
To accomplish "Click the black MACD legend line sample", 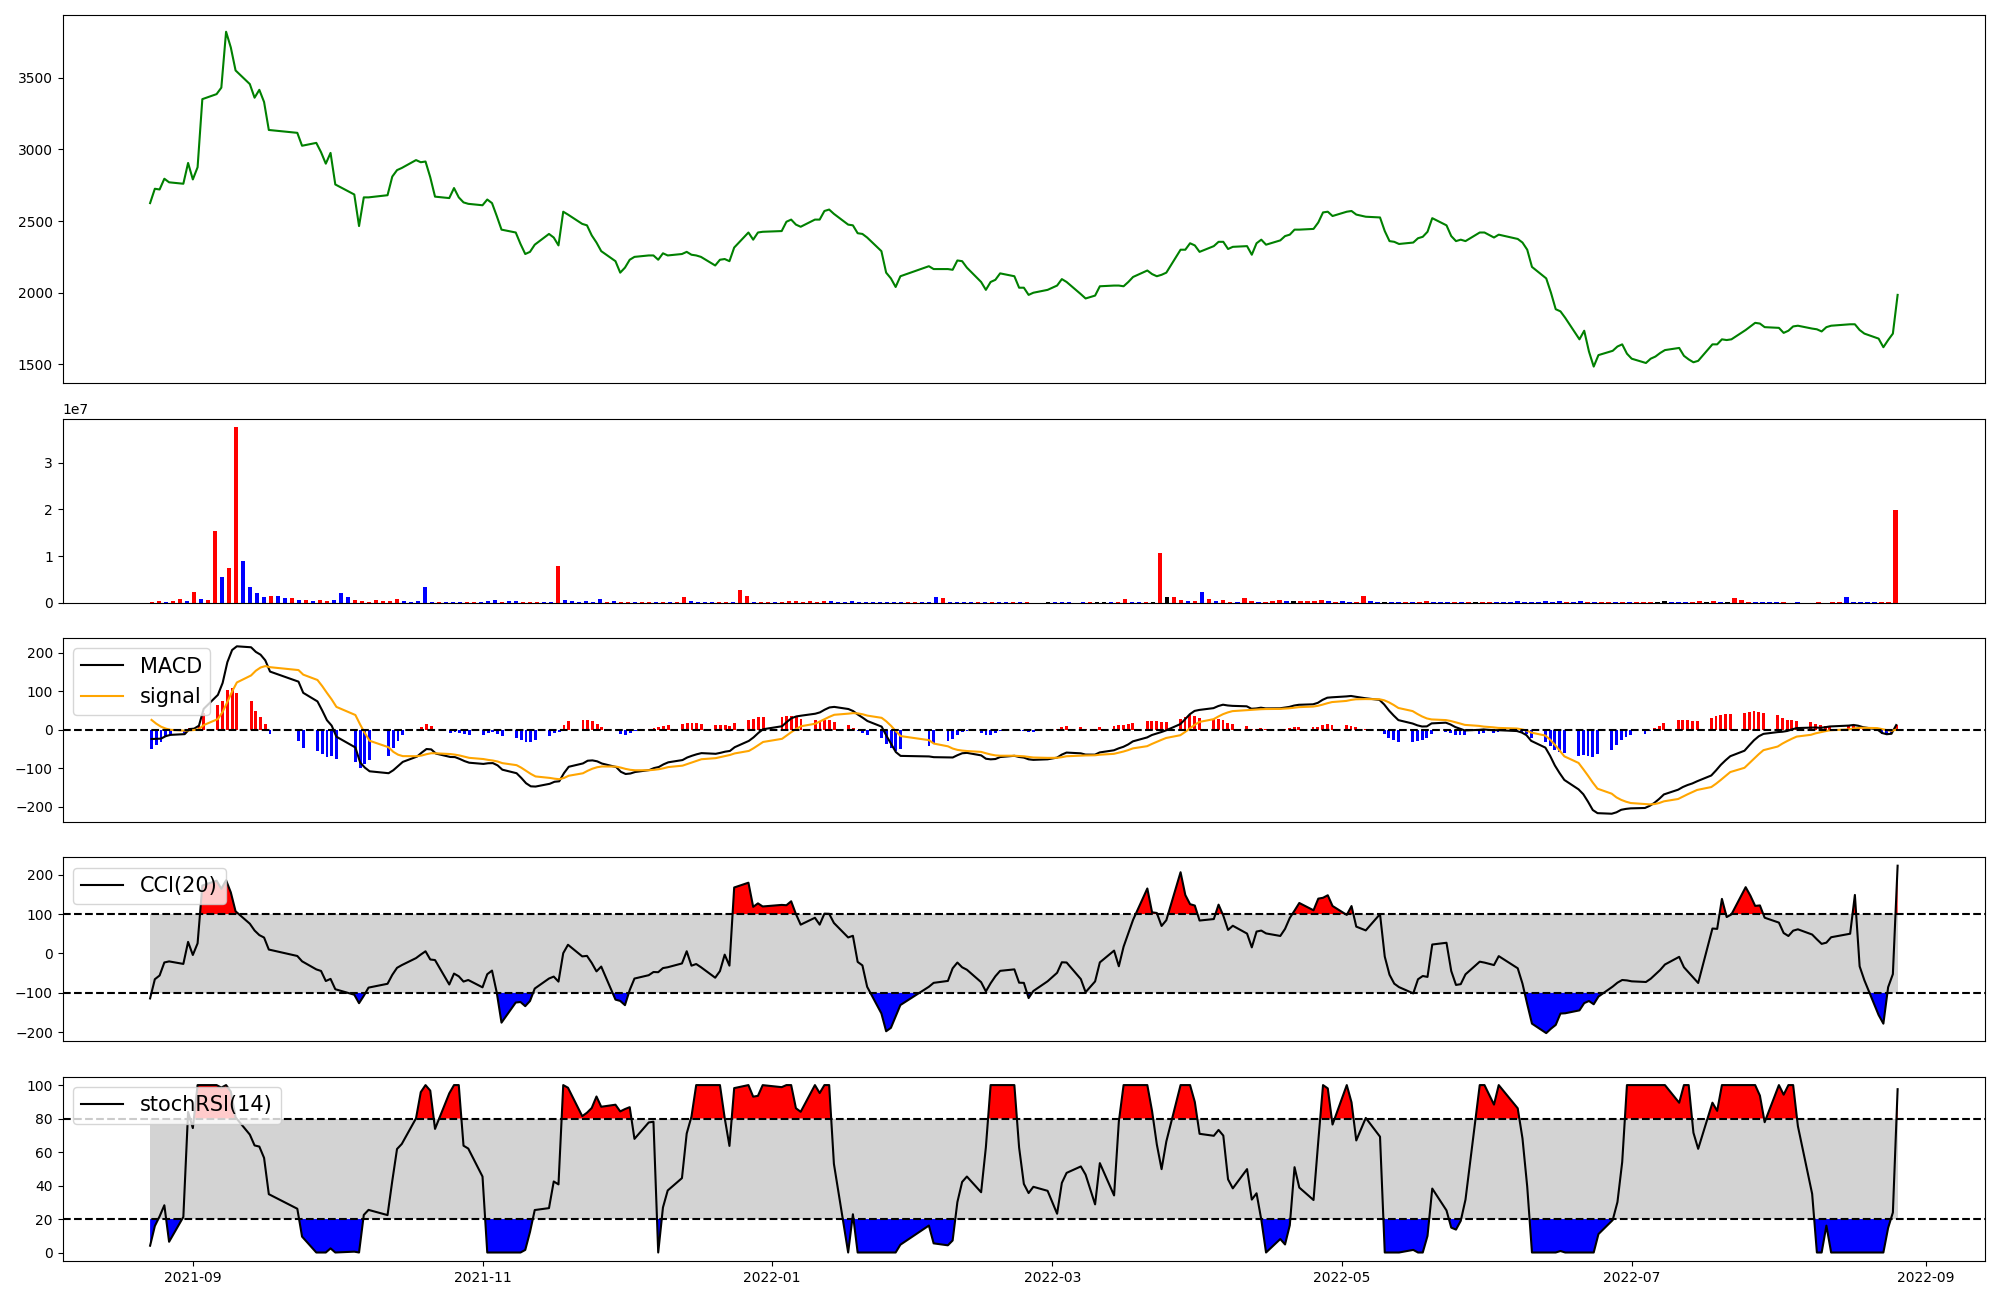I will (x=102, y=666).
